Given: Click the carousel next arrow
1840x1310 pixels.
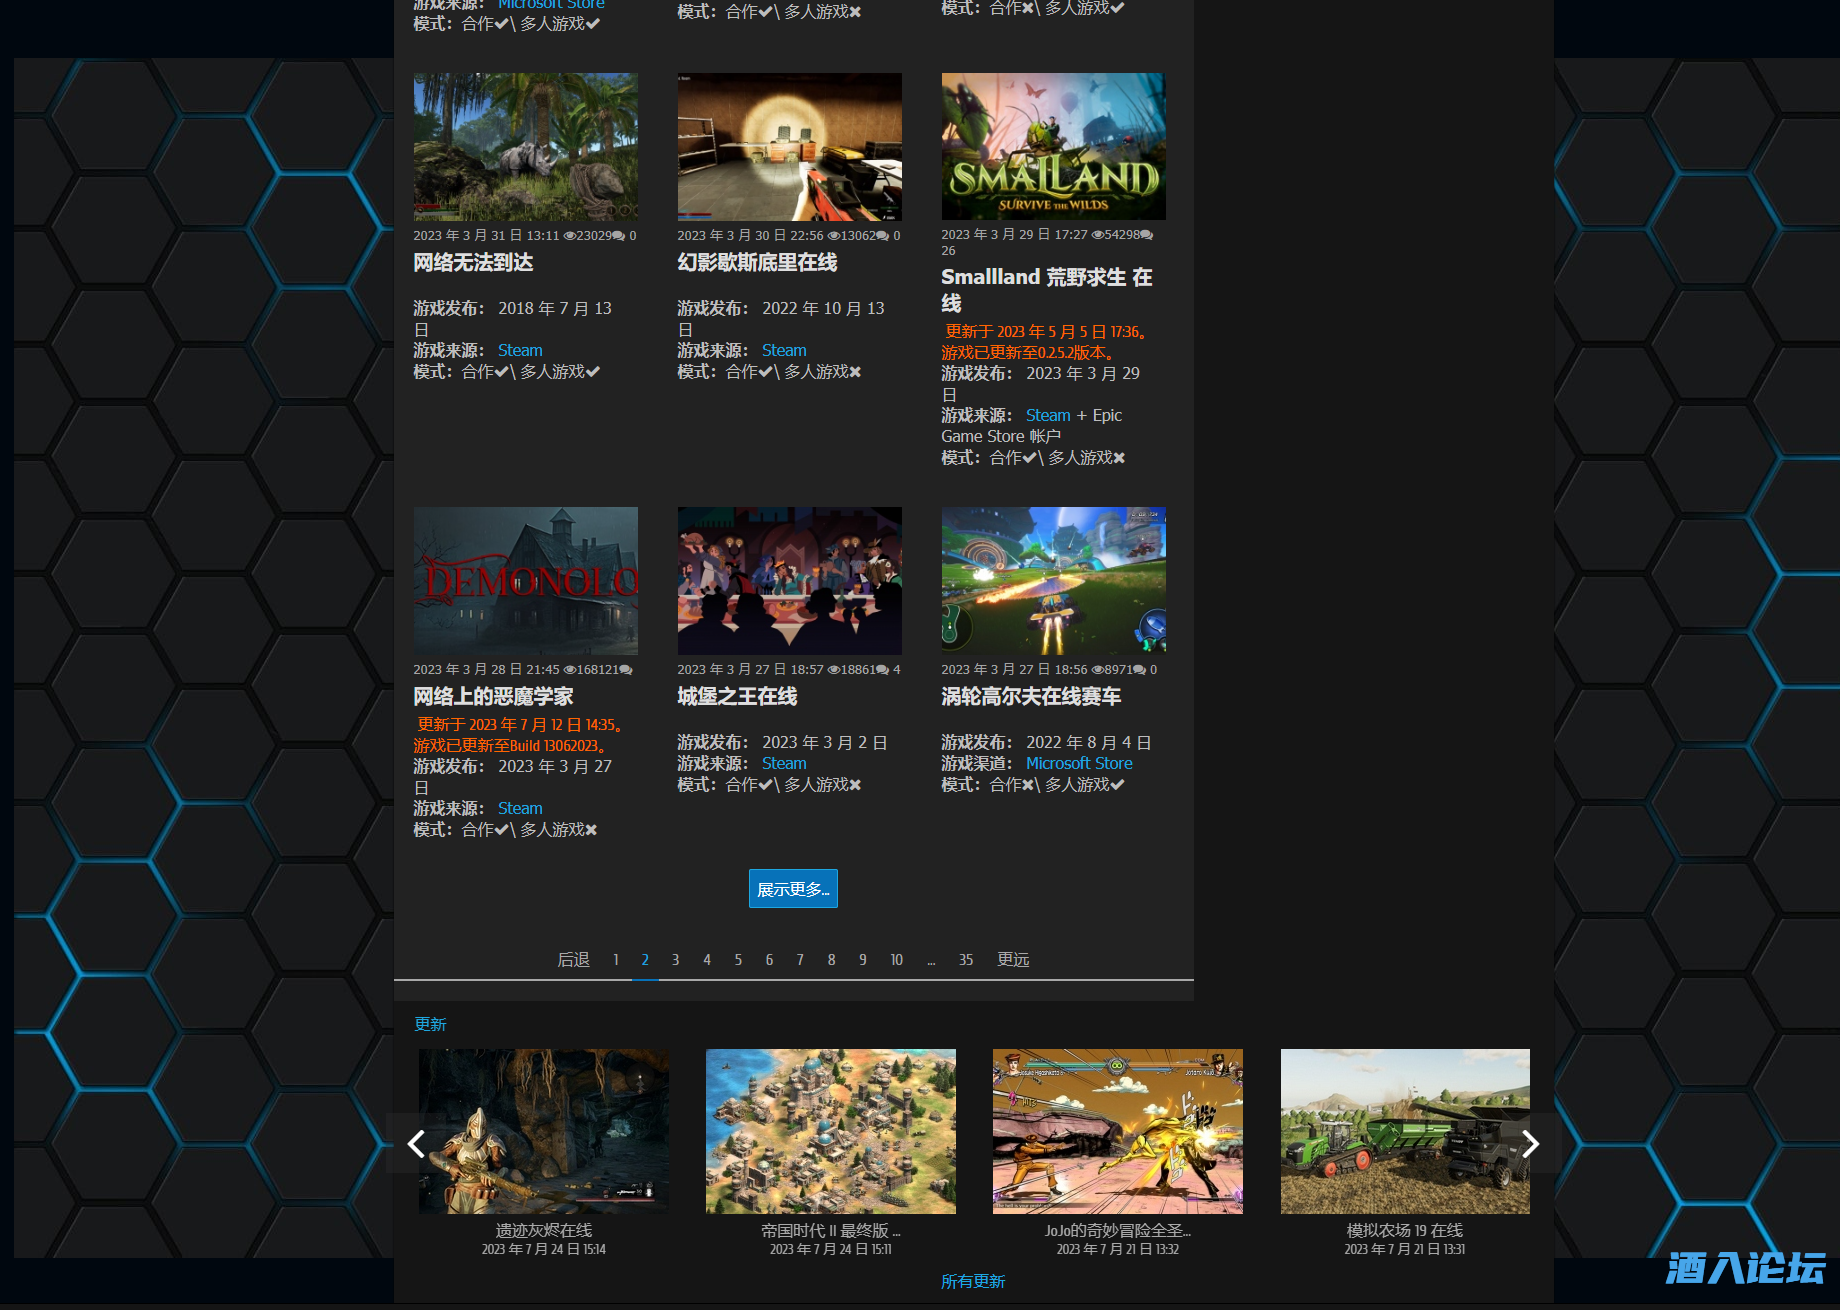Looking at the screenshot, I should (1529, 1144).
